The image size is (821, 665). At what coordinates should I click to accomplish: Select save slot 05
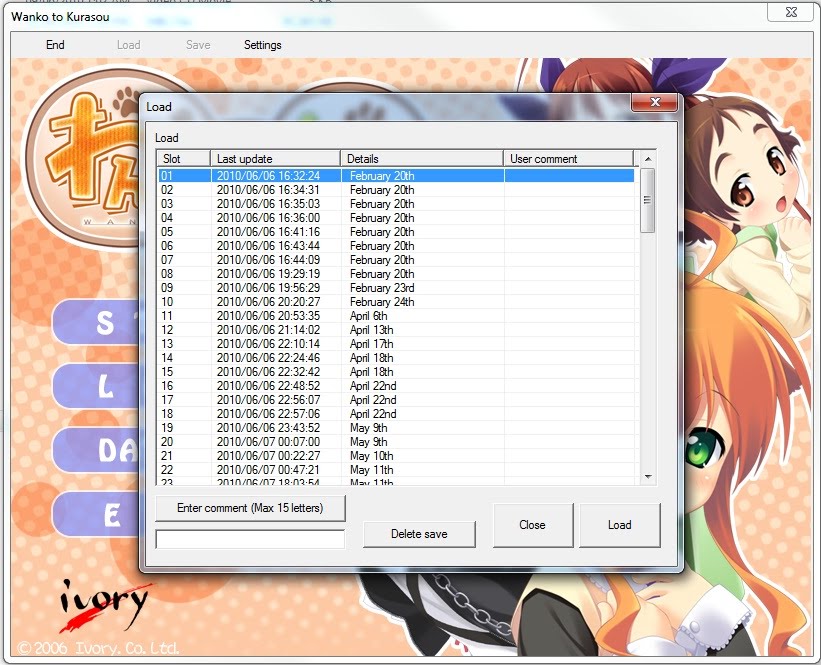point(396,232)
